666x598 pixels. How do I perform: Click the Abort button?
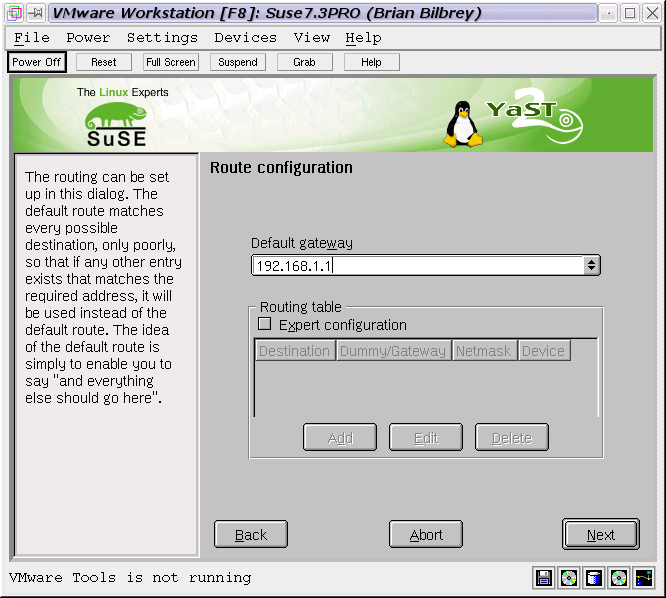coord(426,535)
